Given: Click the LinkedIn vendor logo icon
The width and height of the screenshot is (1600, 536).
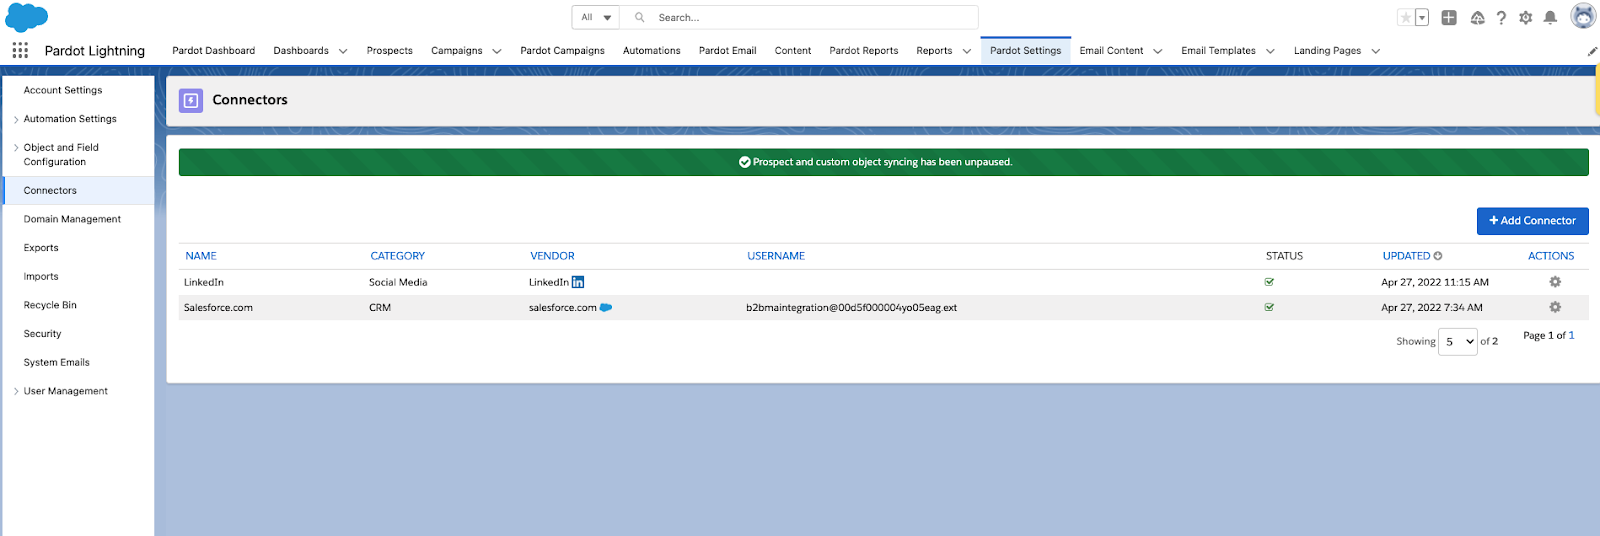Looking at the screenshot, I should (578, 282).
